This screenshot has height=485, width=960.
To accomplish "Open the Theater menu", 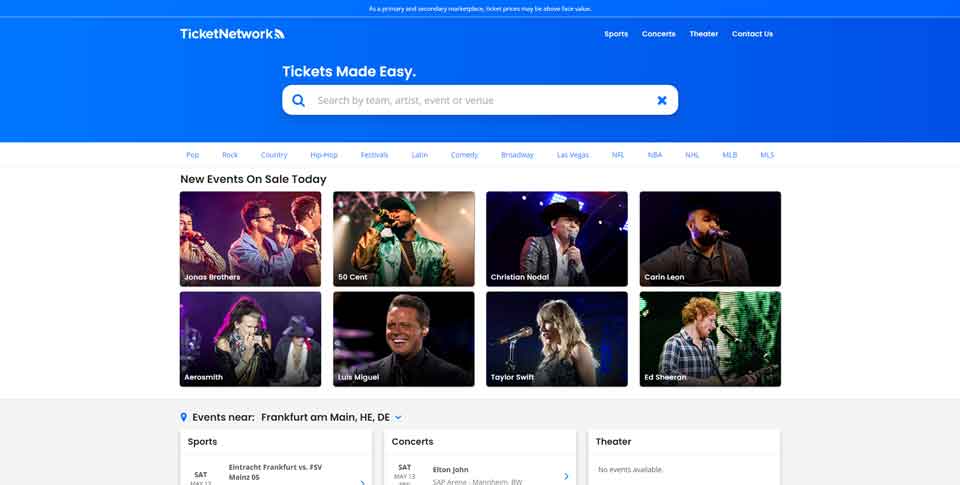I will pos(703,34).
